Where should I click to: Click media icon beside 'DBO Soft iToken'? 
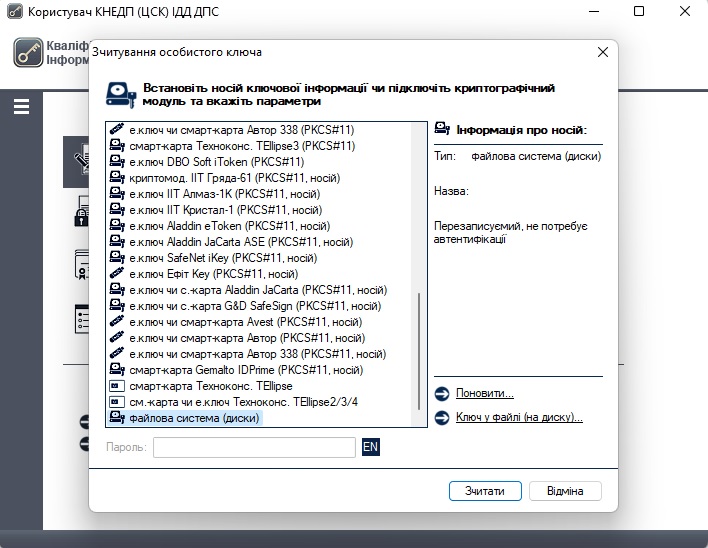point(117,162)
